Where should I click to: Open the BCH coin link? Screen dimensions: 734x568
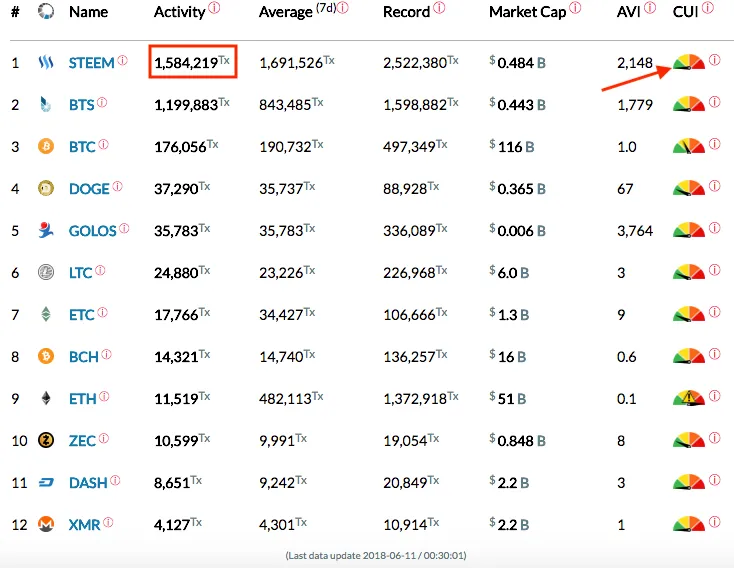click(x=84, y=357)
